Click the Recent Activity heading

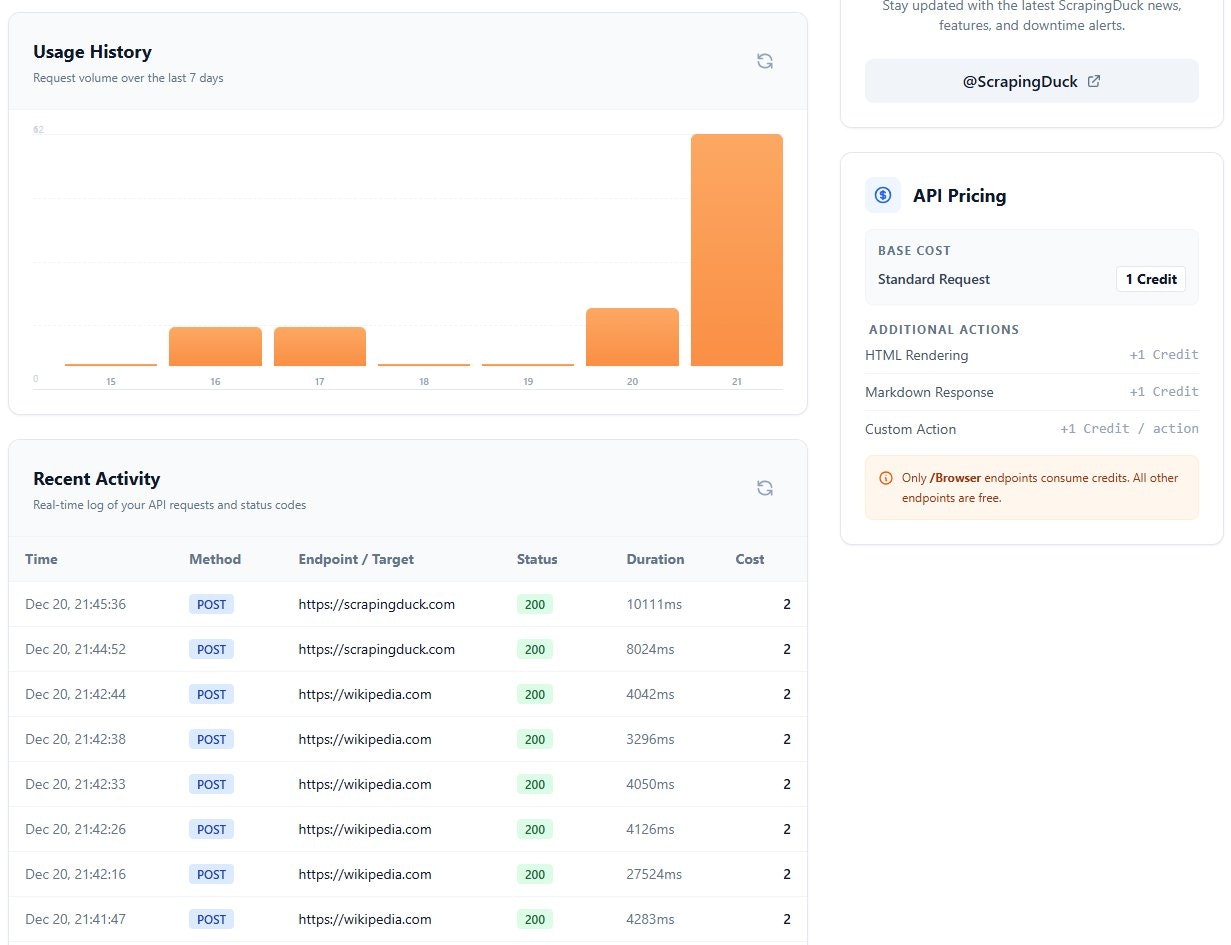tap(96, 479)
